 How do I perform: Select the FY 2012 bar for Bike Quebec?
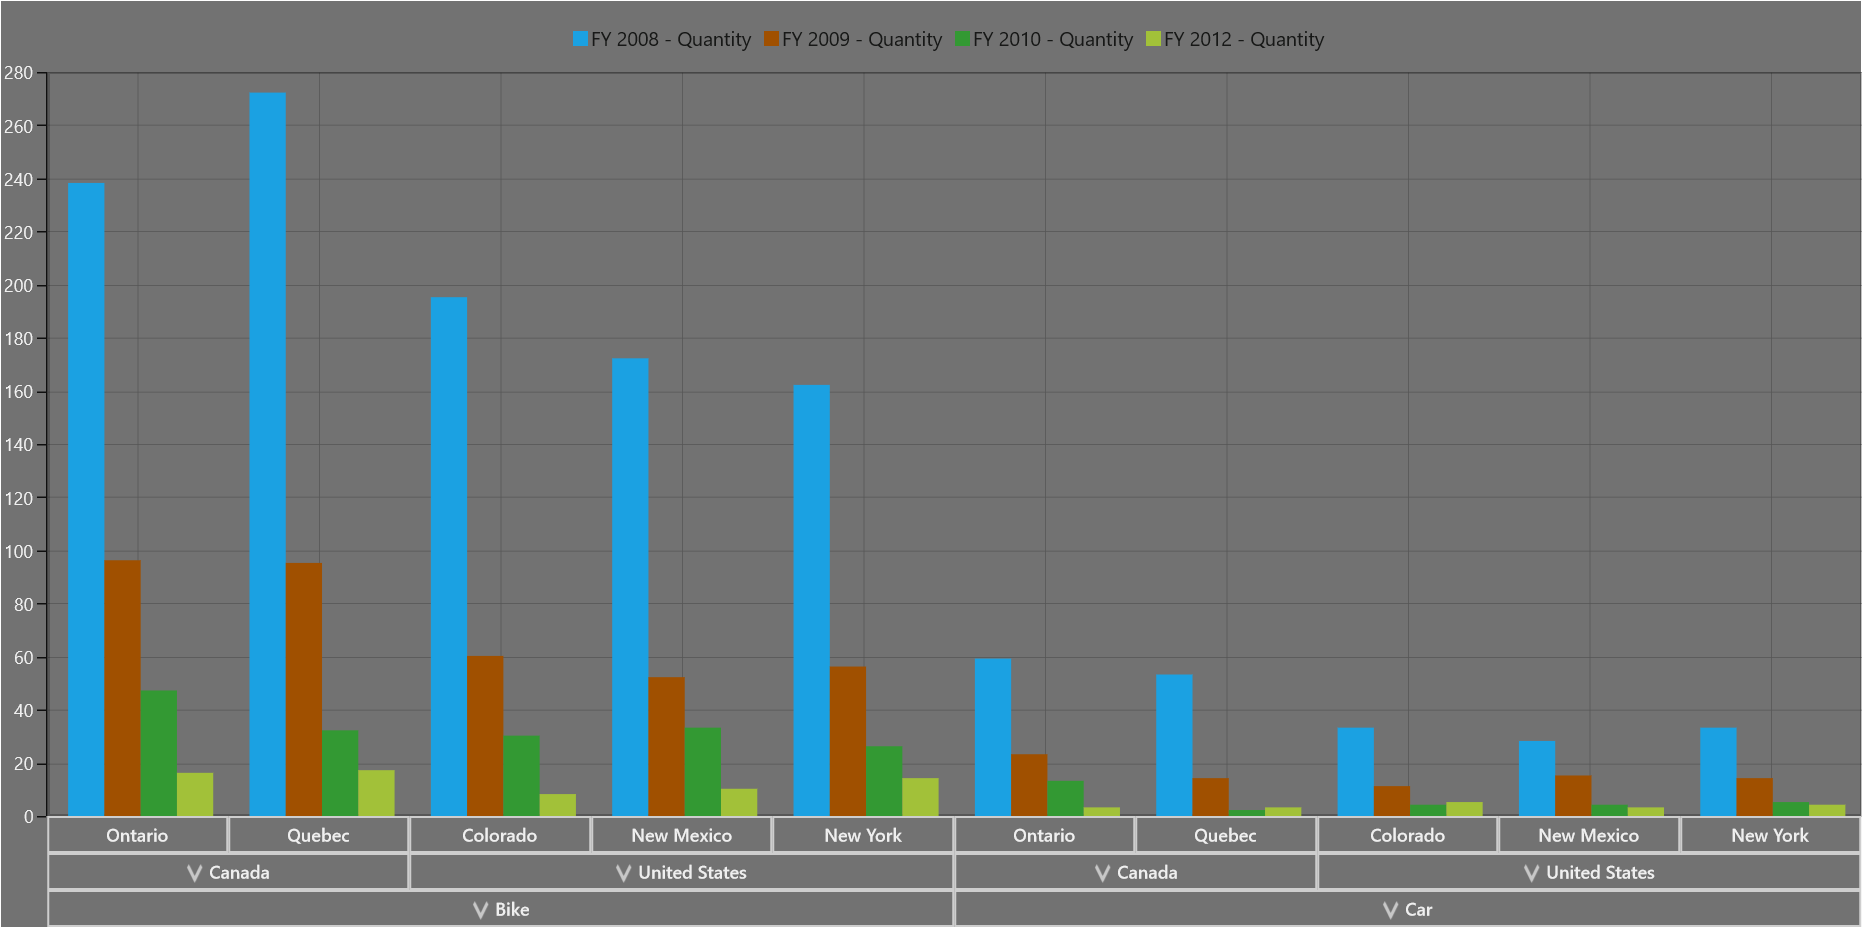point(376,793)
